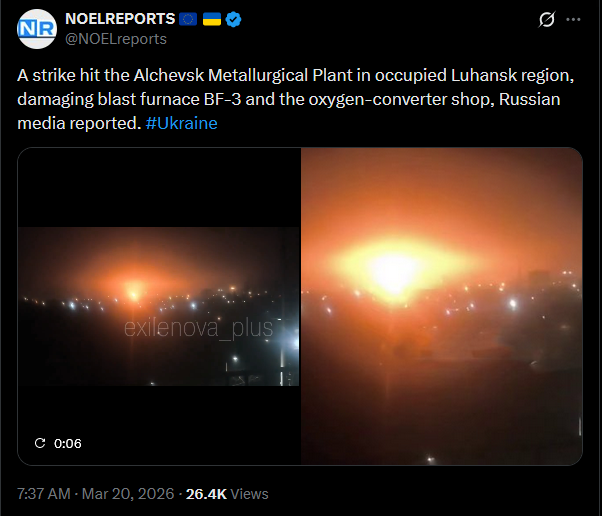Click the Ukraine flag emoji

(x=212, y=19)
